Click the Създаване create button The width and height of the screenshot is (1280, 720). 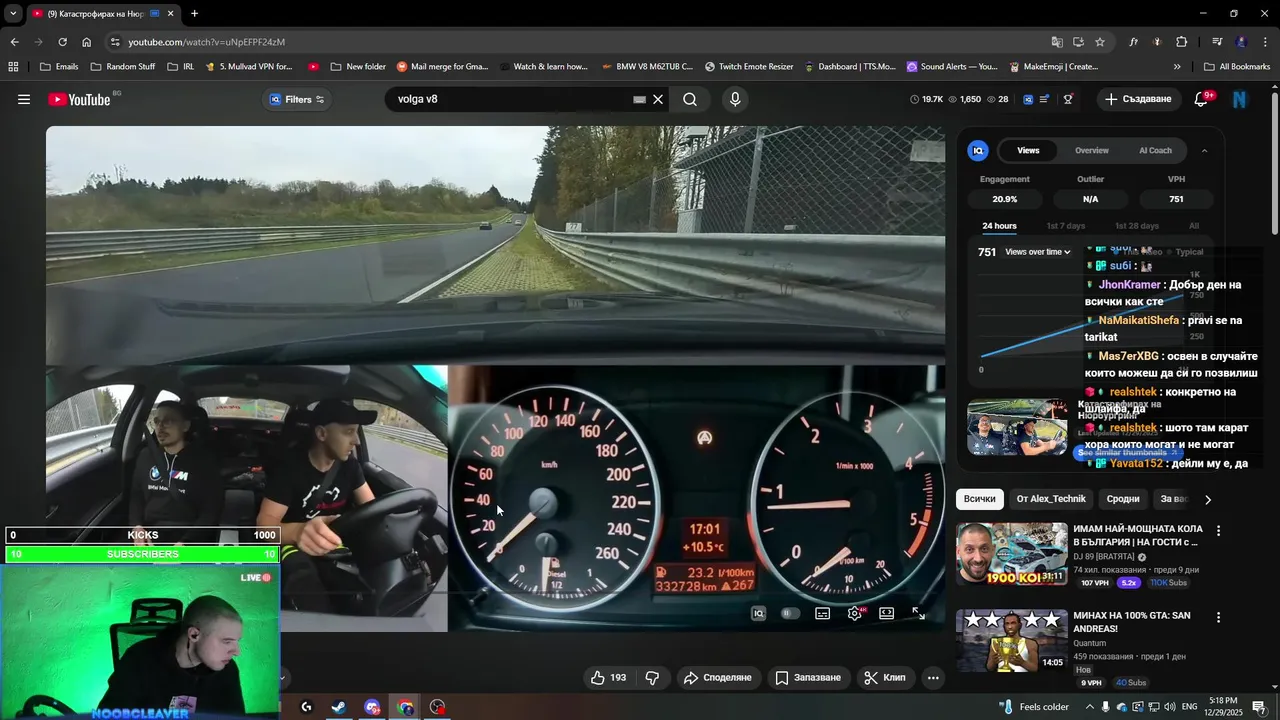(x=1138, y=99)
